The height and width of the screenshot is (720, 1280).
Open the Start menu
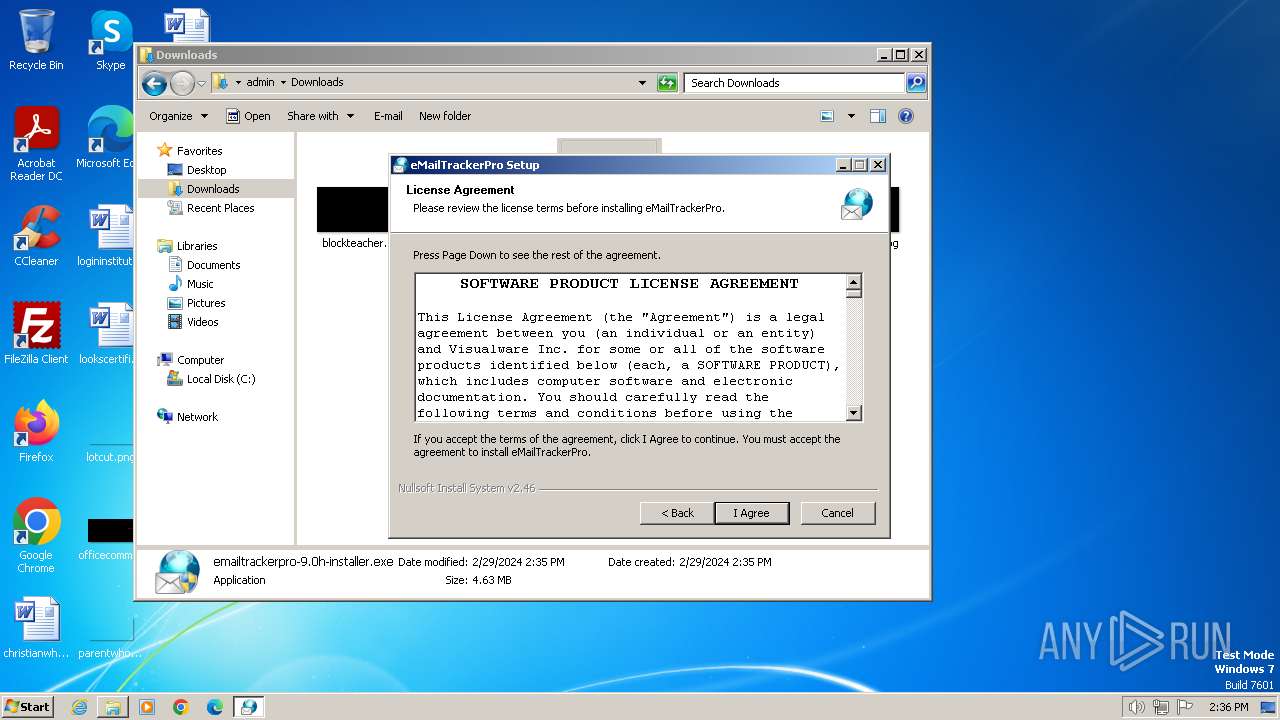(x=28, y=707)
